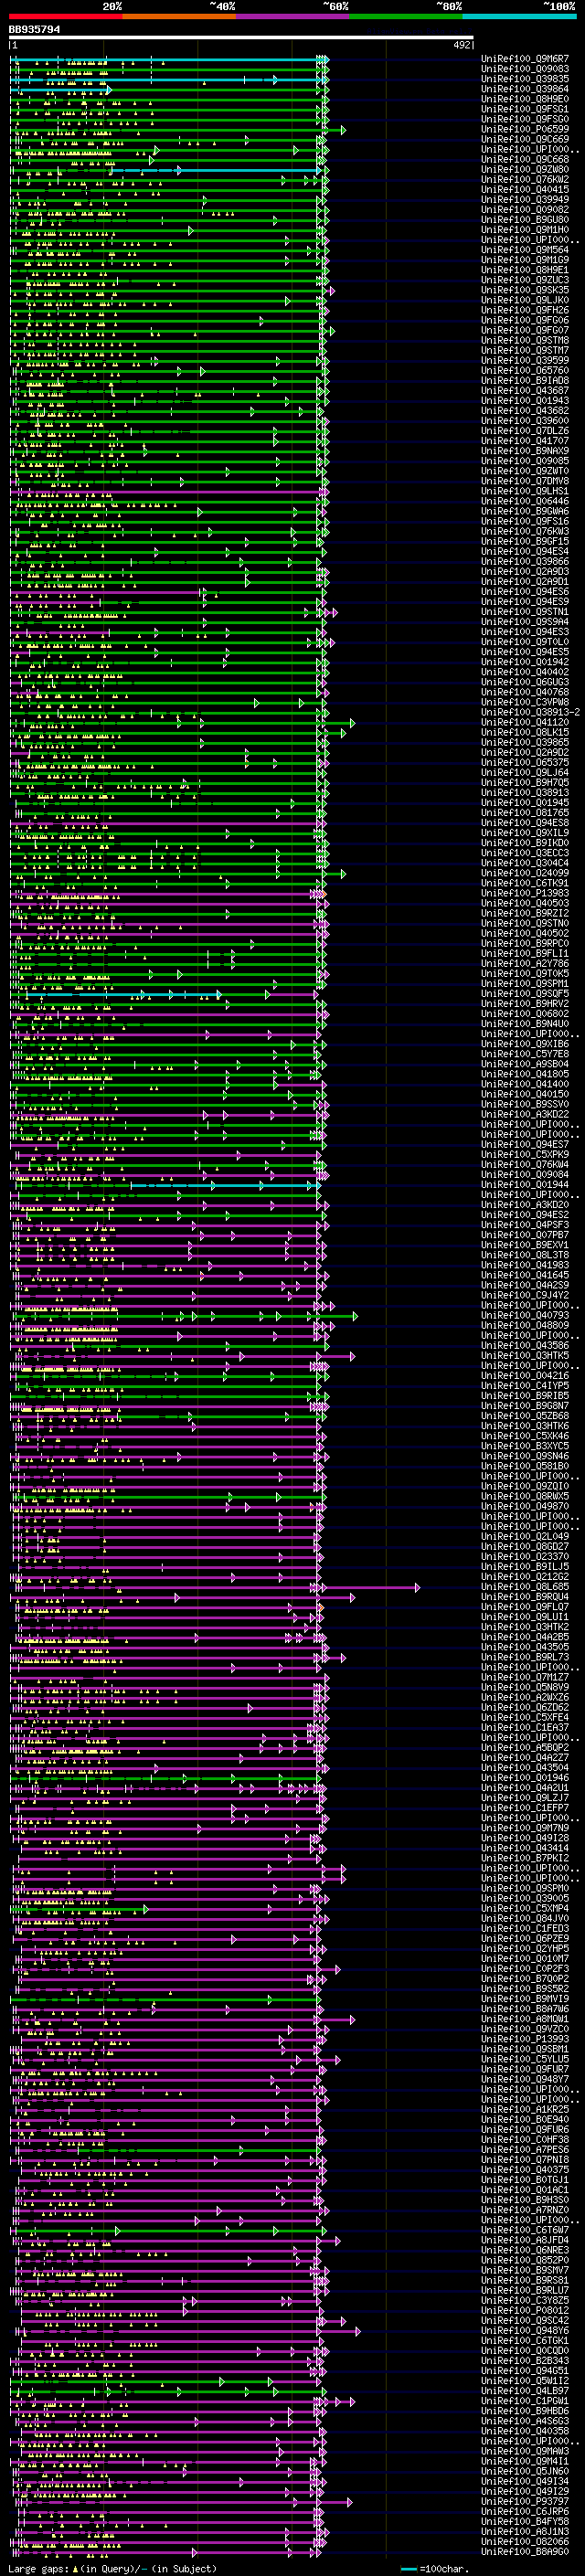Open hit UniRef100_Q9M6R7
Viewport: 585px width, 2576px height.
point(525,59)
